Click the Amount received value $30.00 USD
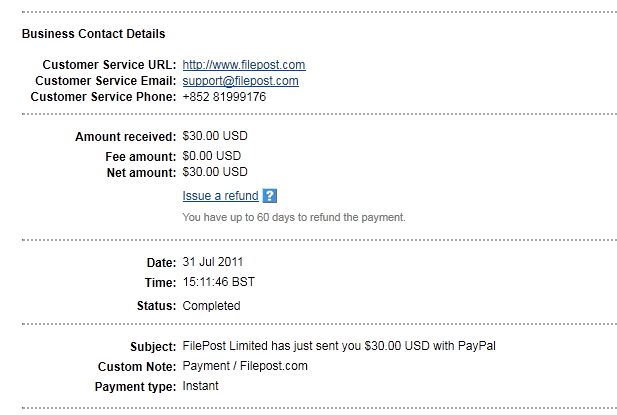The width and height of the screenshot is (617, 415). coord(214,136)
